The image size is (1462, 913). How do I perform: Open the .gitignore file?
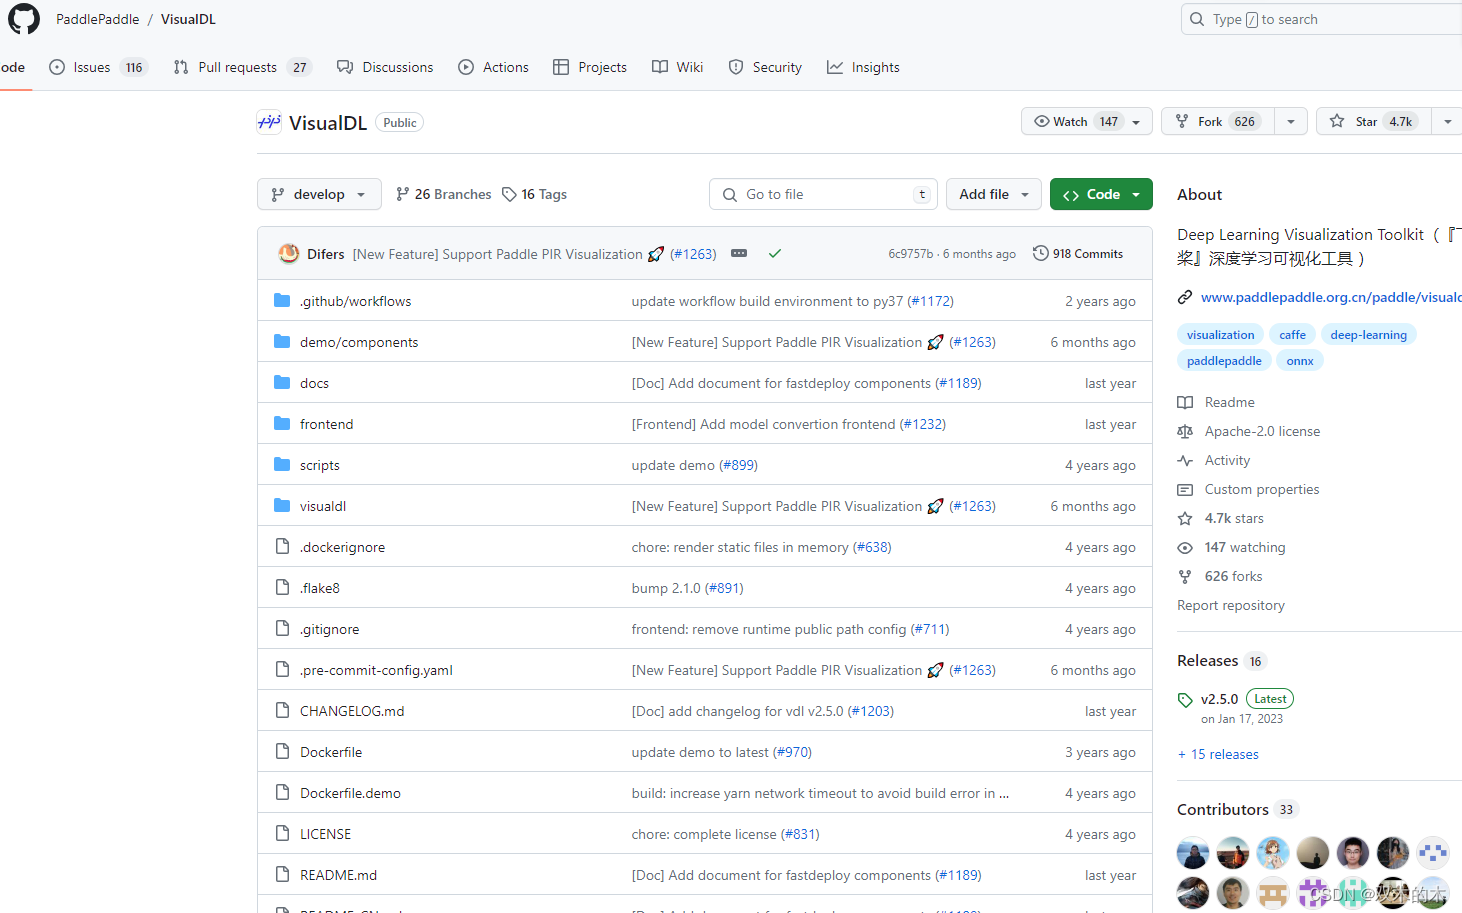pyautogui.click(x=329, y=629)
